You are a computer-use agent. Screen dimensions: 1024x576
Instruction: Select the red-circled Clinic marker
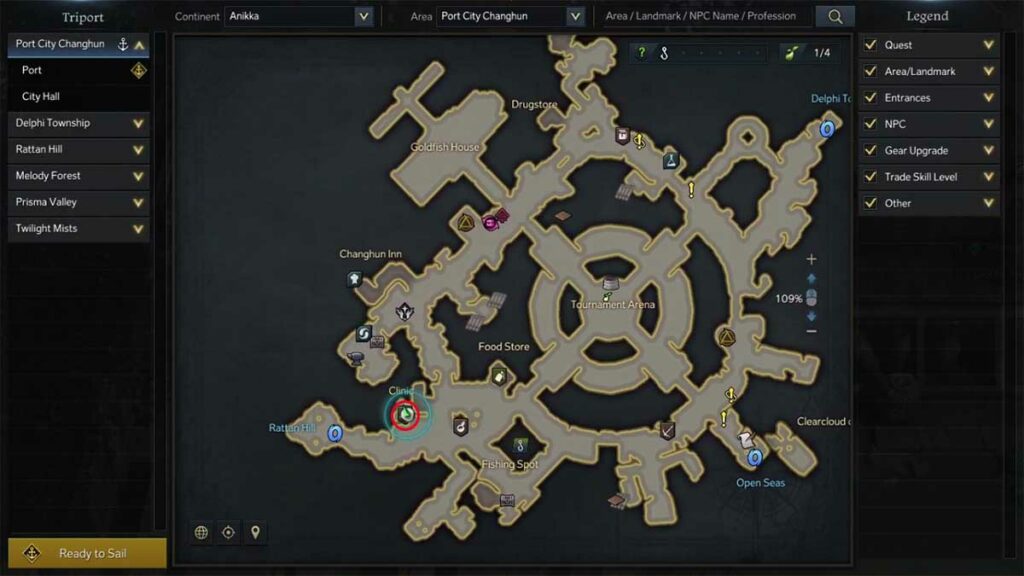tap(406, 414)
